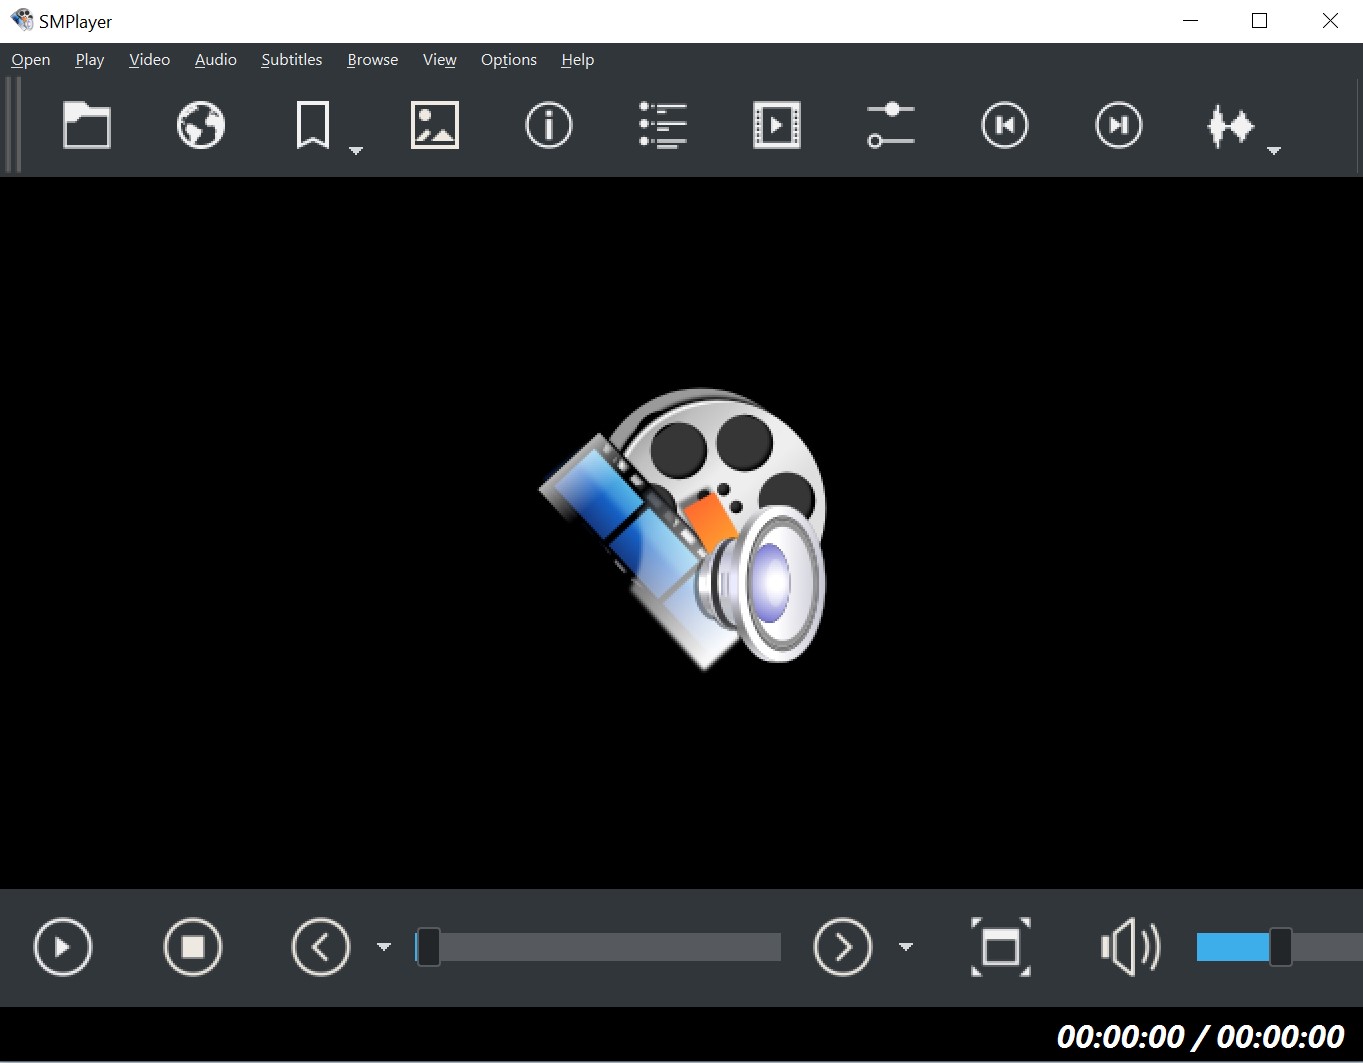Viewport: 1363px width, 1063px height.
Task: Click the volume slider handle
Action: click(1281, 947)
